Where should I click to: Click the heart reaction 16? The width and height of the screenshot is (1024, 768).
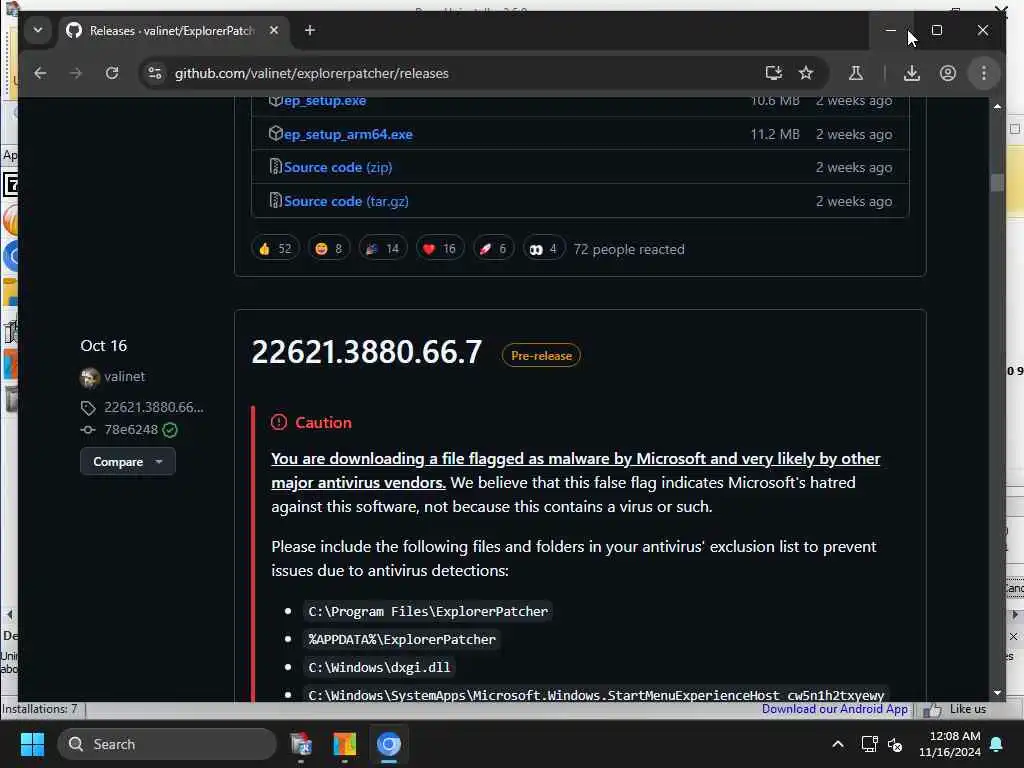(x=440, y=249)
